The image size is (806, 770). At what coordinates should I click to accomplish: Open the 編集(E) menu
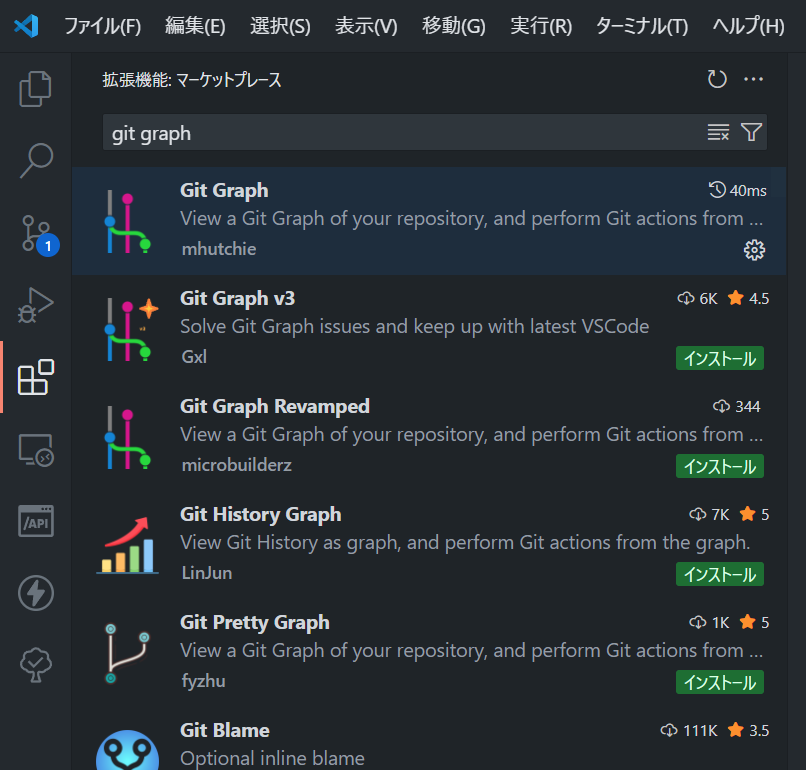[195, 26]
